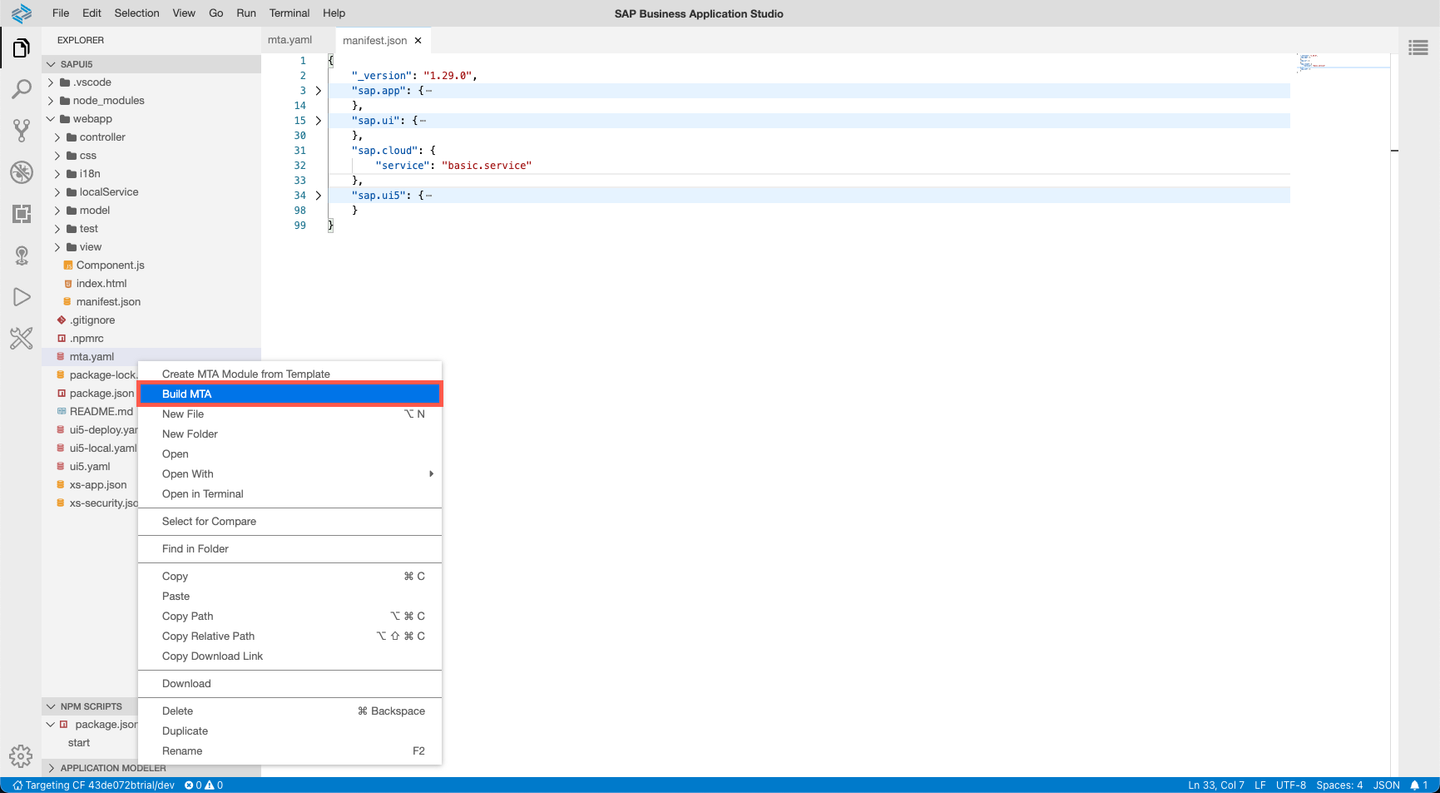The width and height of the screenshot is (1440, 793).
Task: Click the Component.js file icon in Explorer
Action: click(x=68, y=265)
